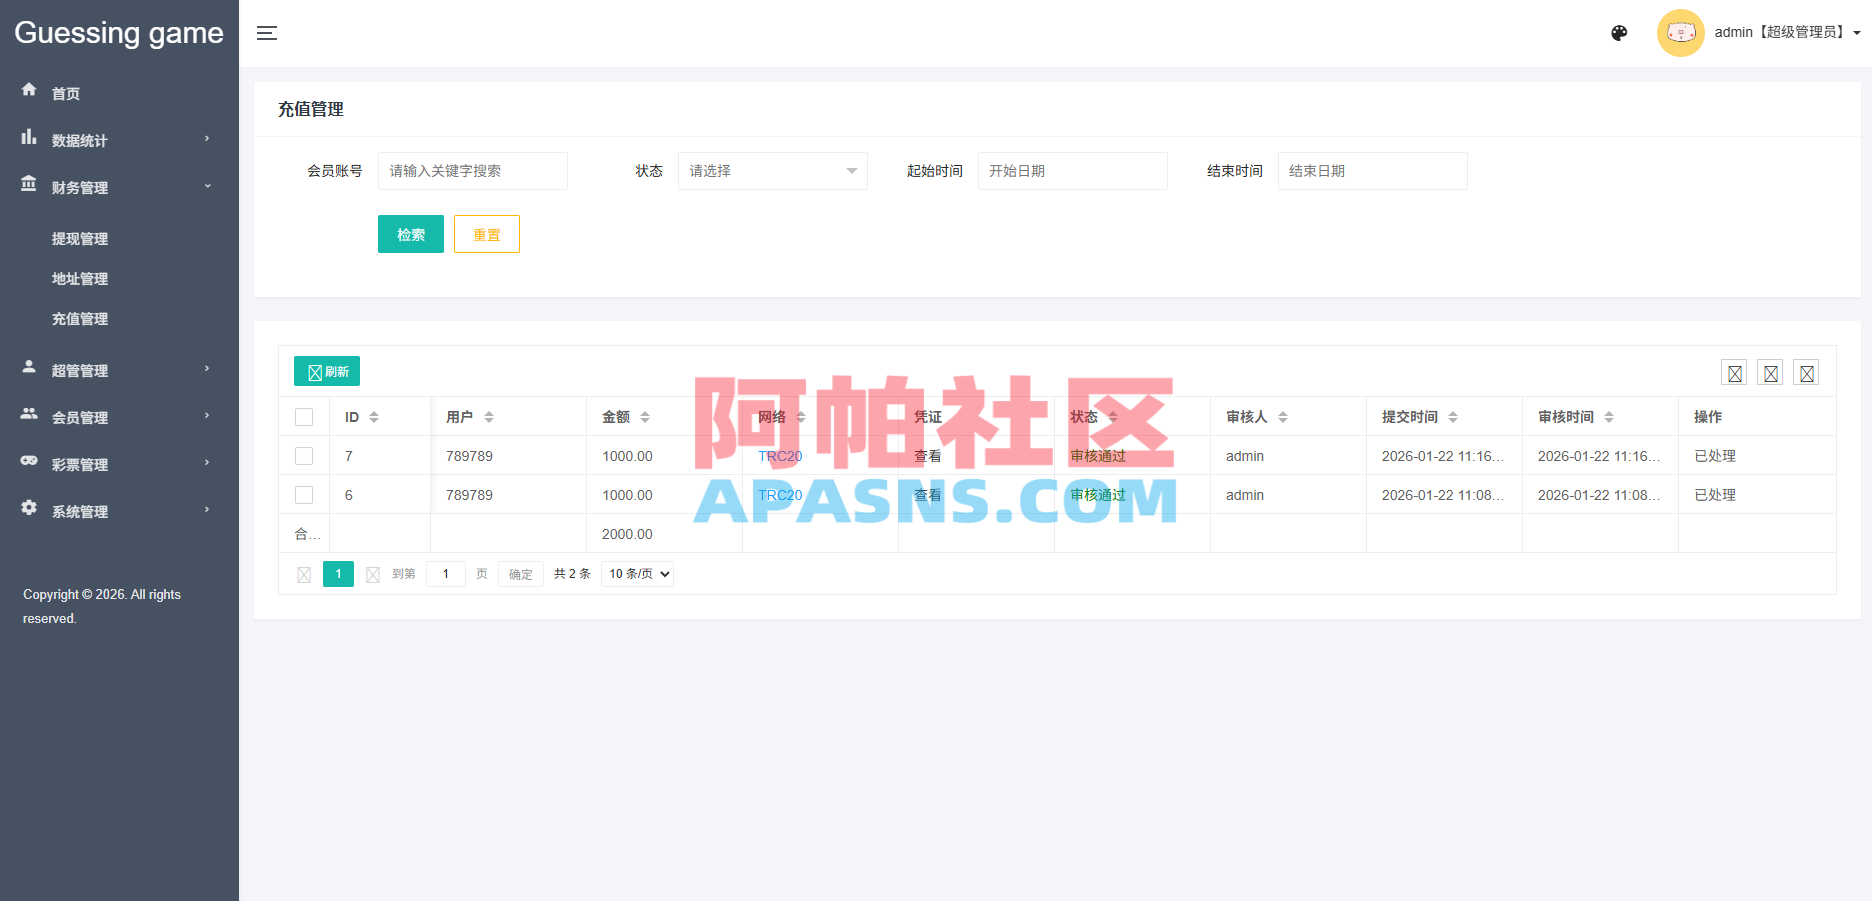This screenshot has width=1872, height=901.
Task: Click the Guessing game logo title
Action: click(x=119, y=33)
